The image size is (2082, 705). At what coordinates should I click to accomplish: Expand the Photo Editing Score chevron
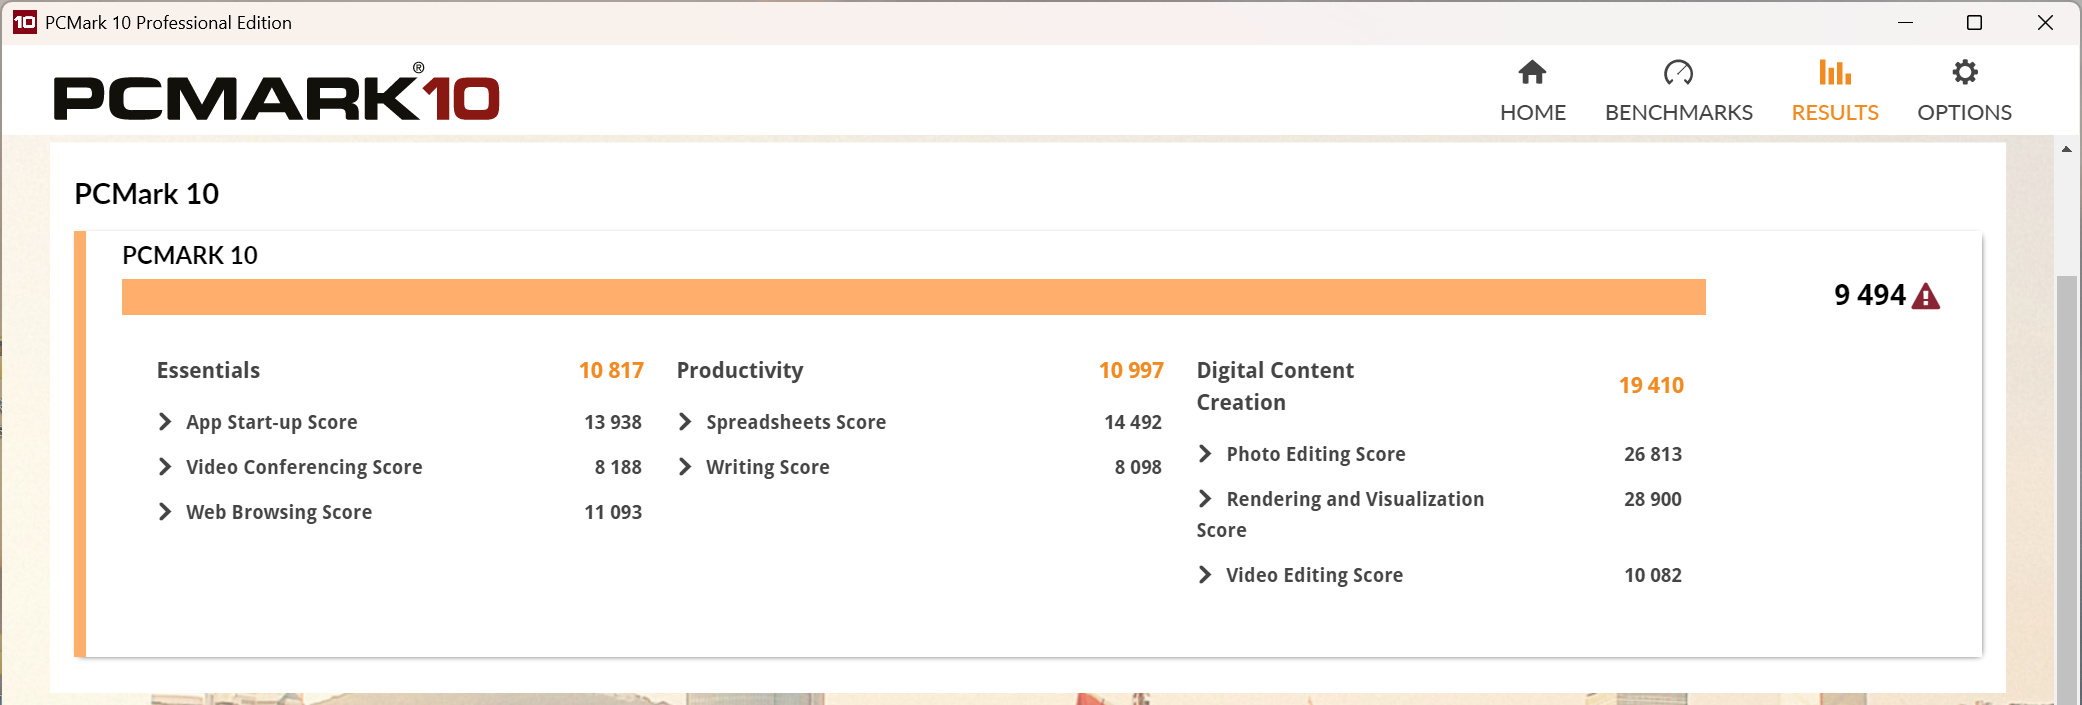click(x=1205, y=454)
